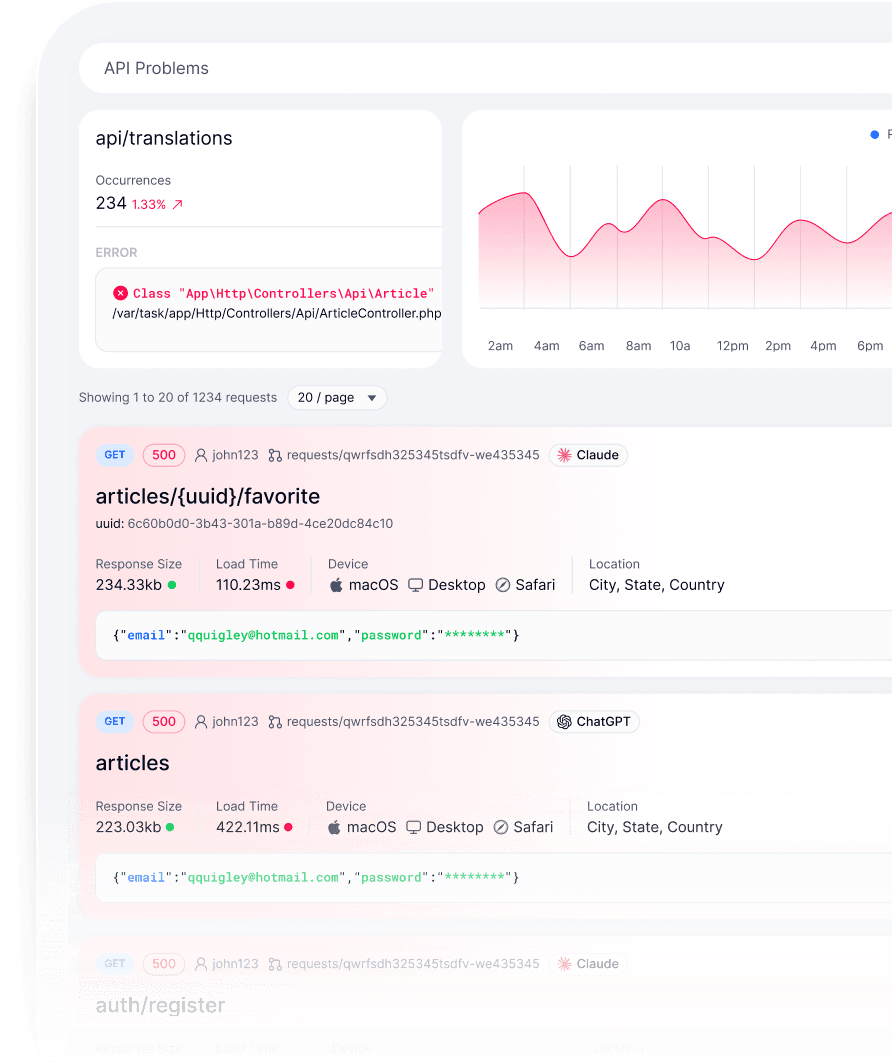This screenshot has width=896, height=1064.
Task: Click the blue legend dot above chart
Action: 875,135
